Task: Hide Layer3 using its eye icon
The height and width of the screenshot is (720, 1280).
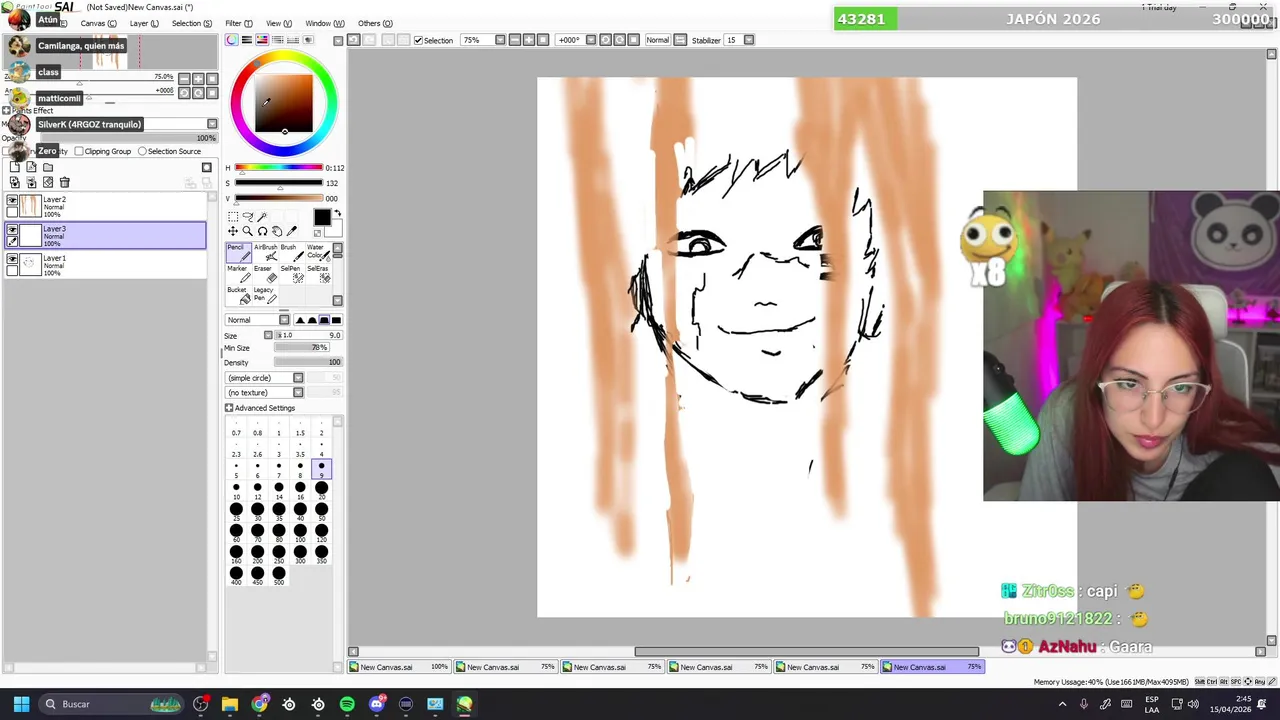Action: tap(12, 230)
